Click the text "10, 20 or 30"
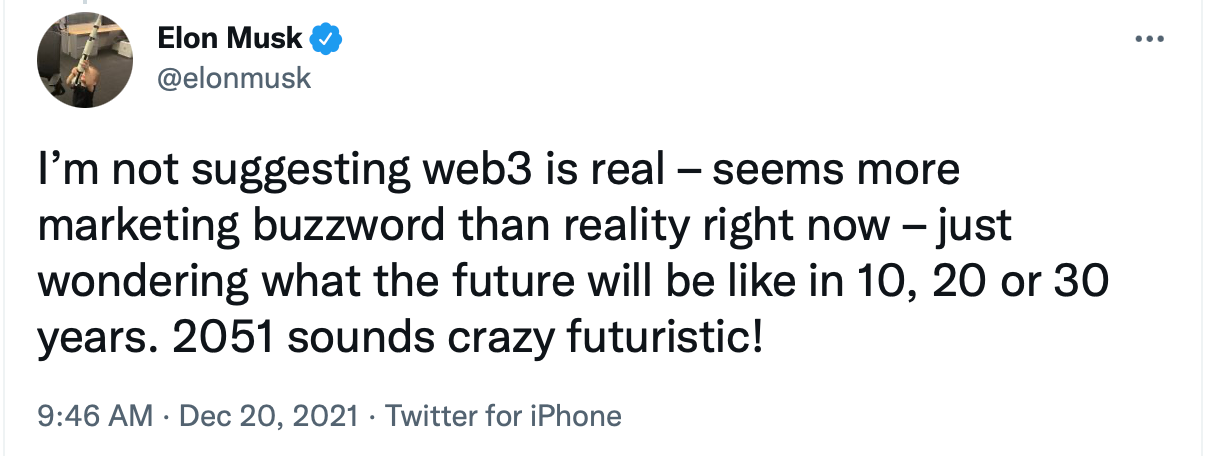 (983, 284)
